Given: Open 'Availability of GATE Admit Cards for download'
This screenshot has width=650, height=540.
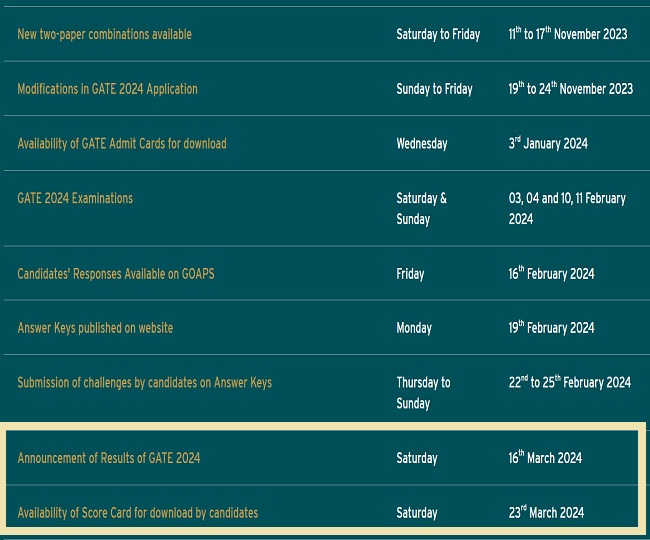Looking at the screenshot, I should coord(121,144).
